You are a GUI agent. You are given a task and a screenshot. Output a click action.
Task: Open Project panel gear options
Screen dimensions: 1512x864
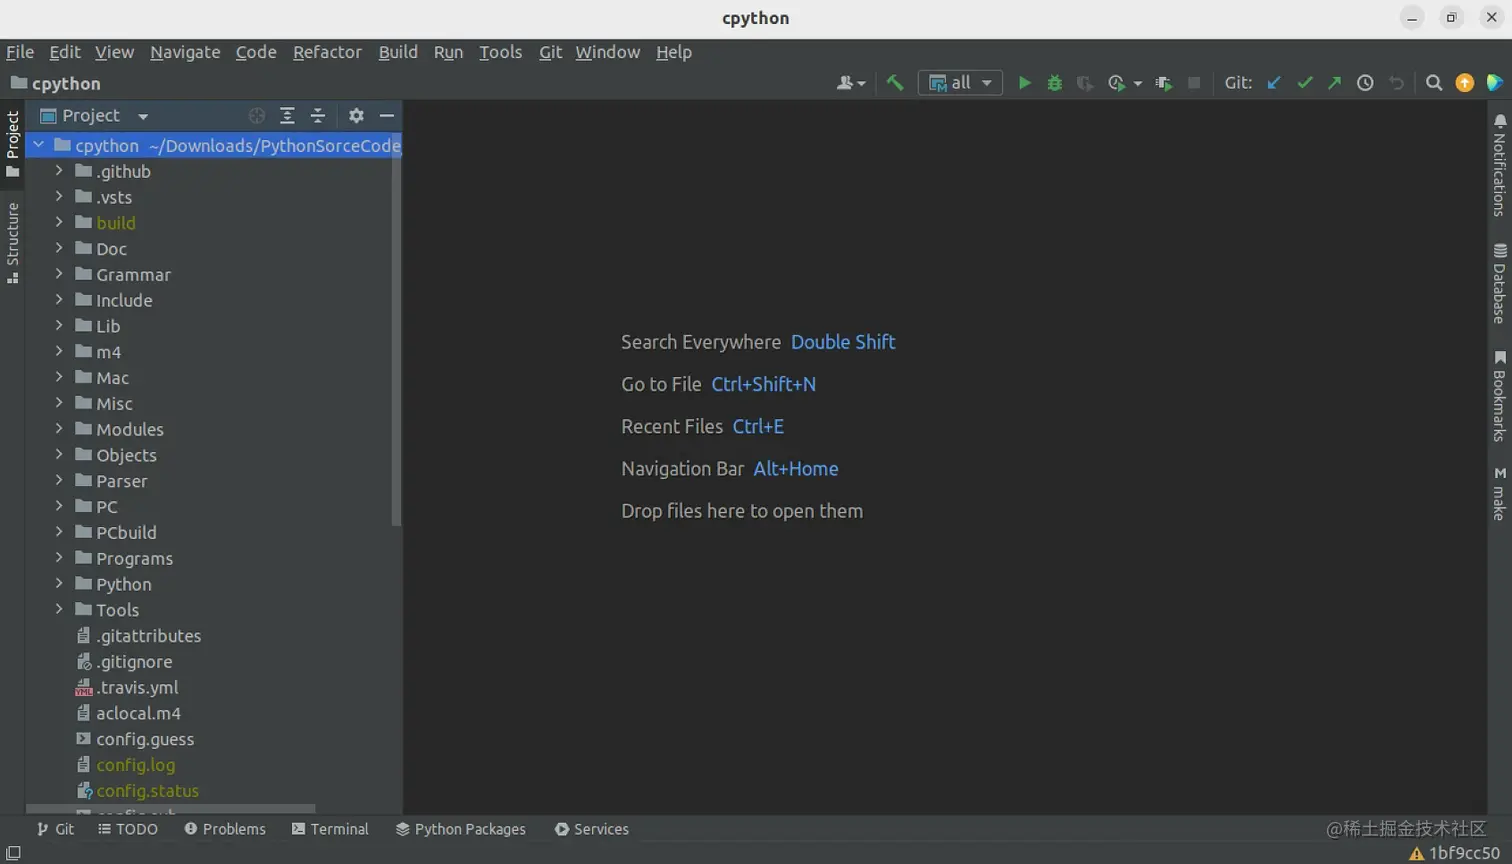click(x=356, y=116)
